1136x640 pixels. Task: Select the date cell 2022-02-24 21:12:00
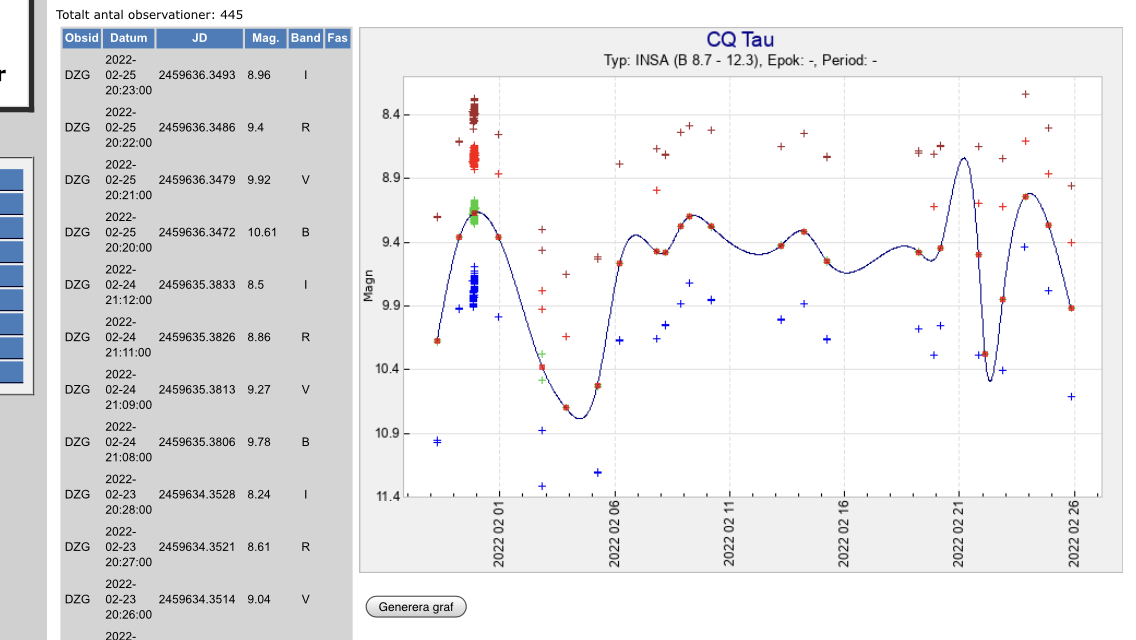[128, 285]
